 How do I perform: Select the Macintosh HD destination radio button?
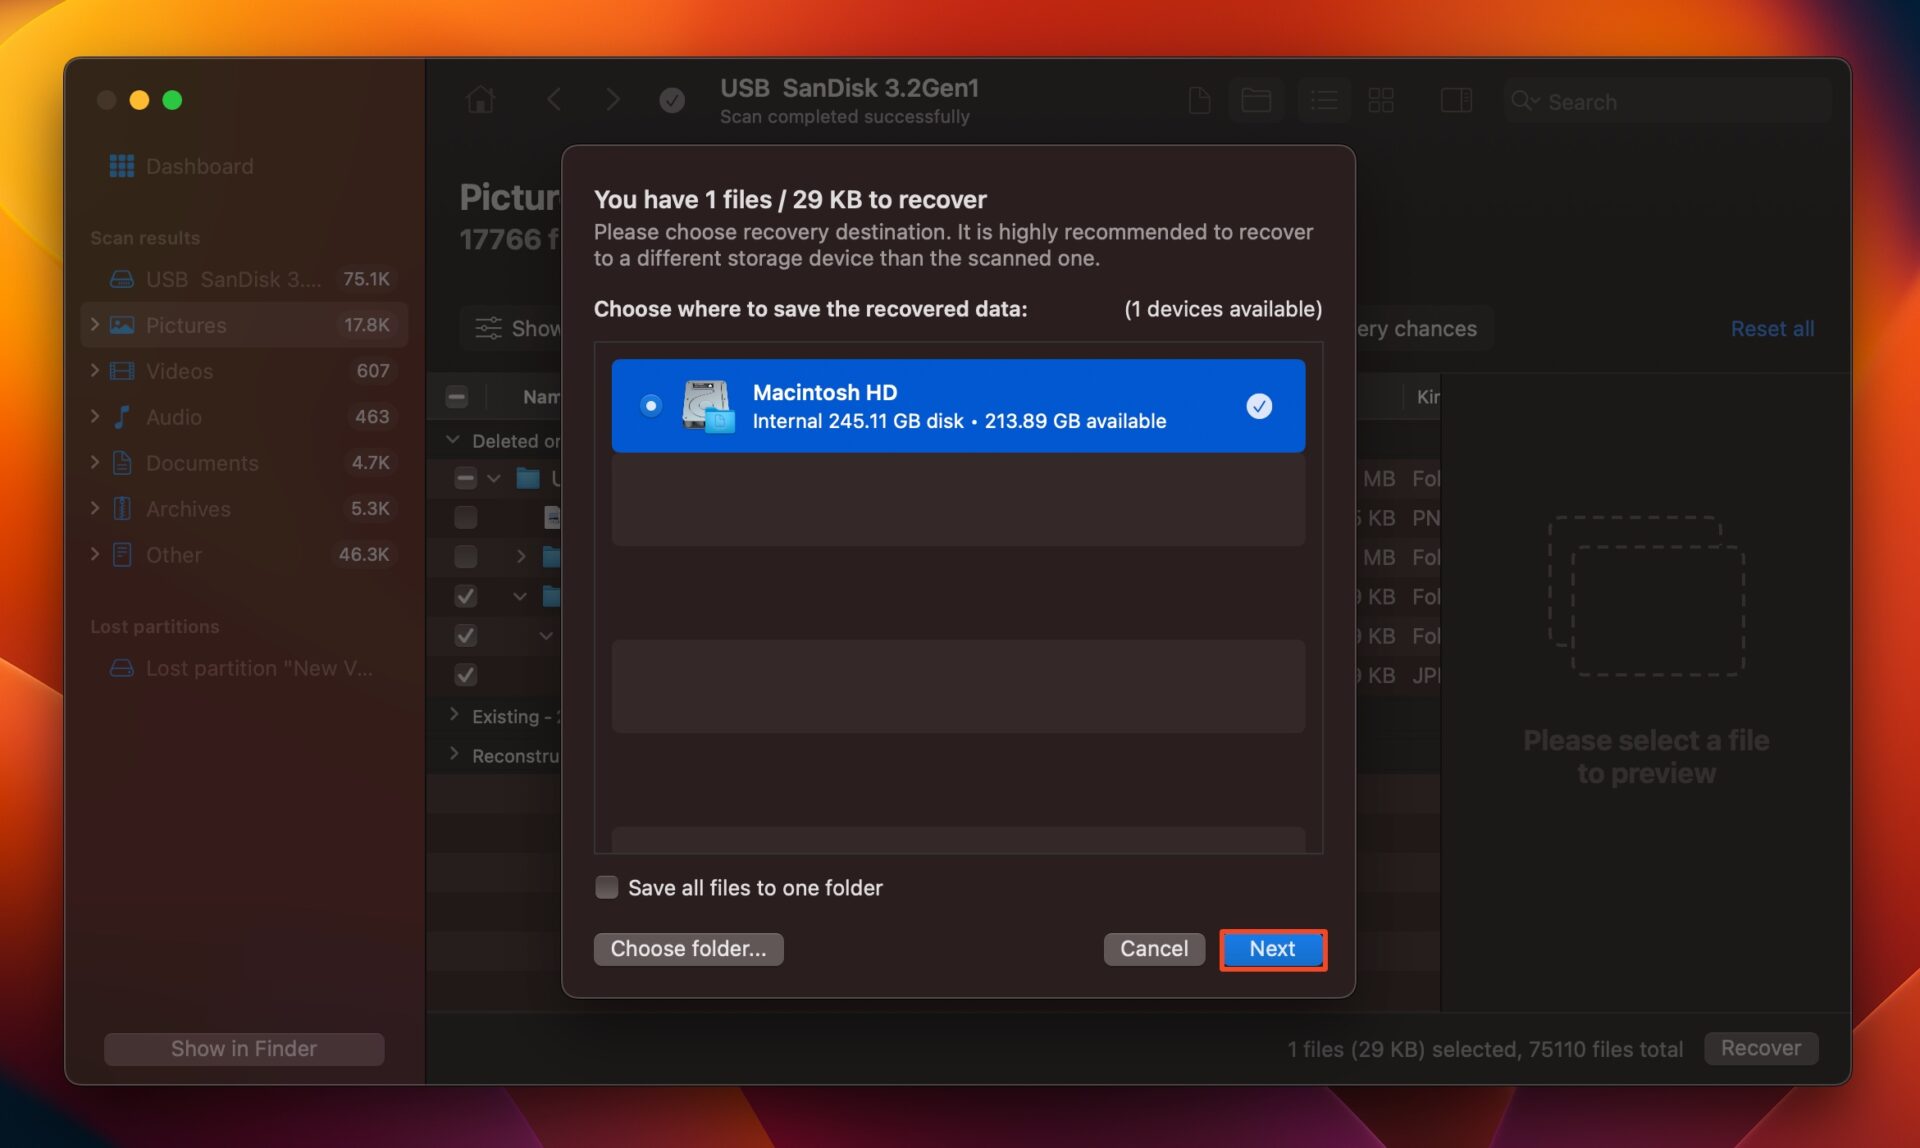click(651, 405)
